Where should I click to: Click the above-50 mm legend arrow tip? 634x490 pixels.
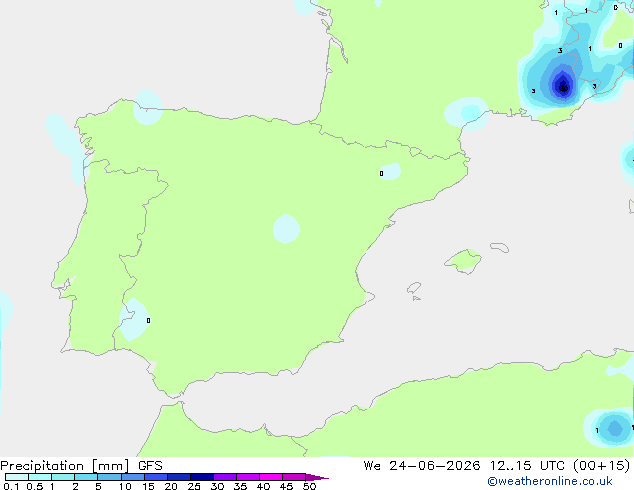(317, 477)
